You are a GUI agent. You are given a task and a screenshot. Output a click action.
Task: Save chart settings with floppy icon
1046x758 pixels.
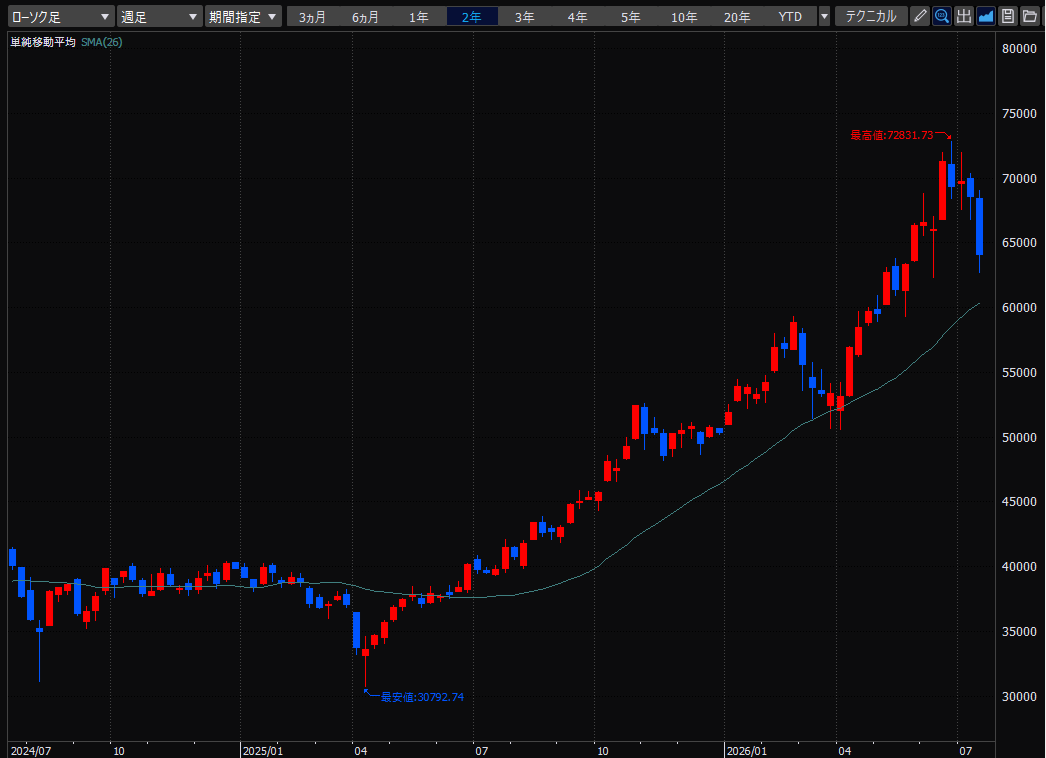[x=1007, y=16]
